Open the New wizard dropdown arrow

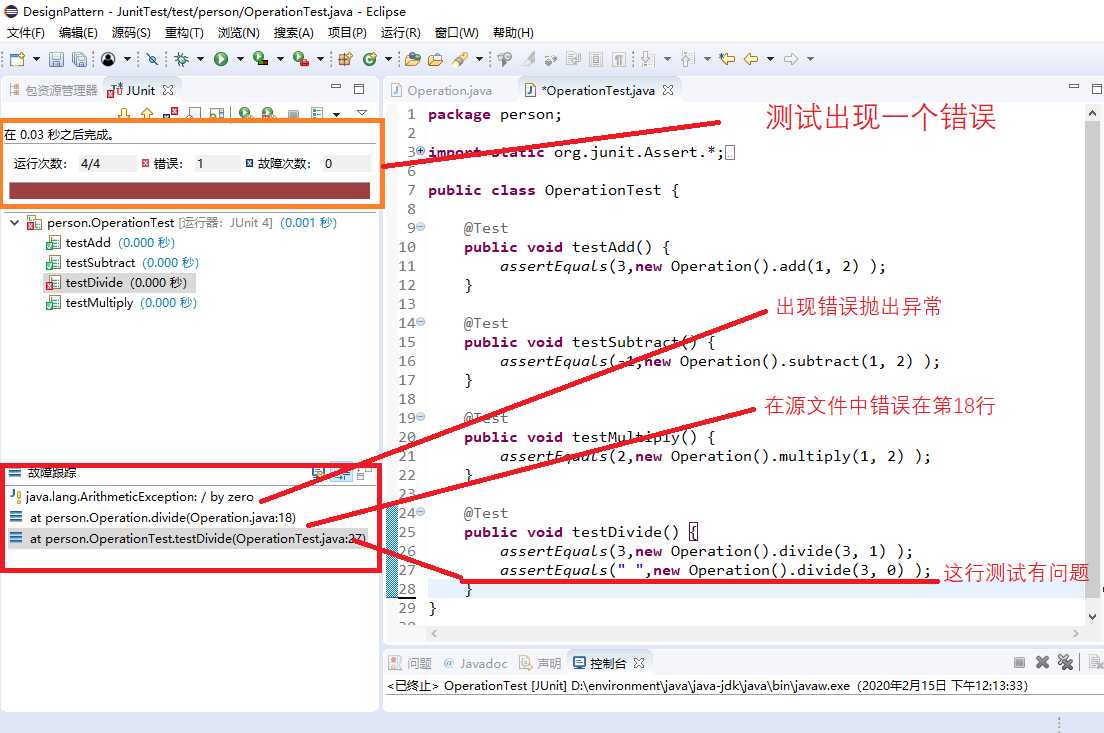[x=36, y=59]
